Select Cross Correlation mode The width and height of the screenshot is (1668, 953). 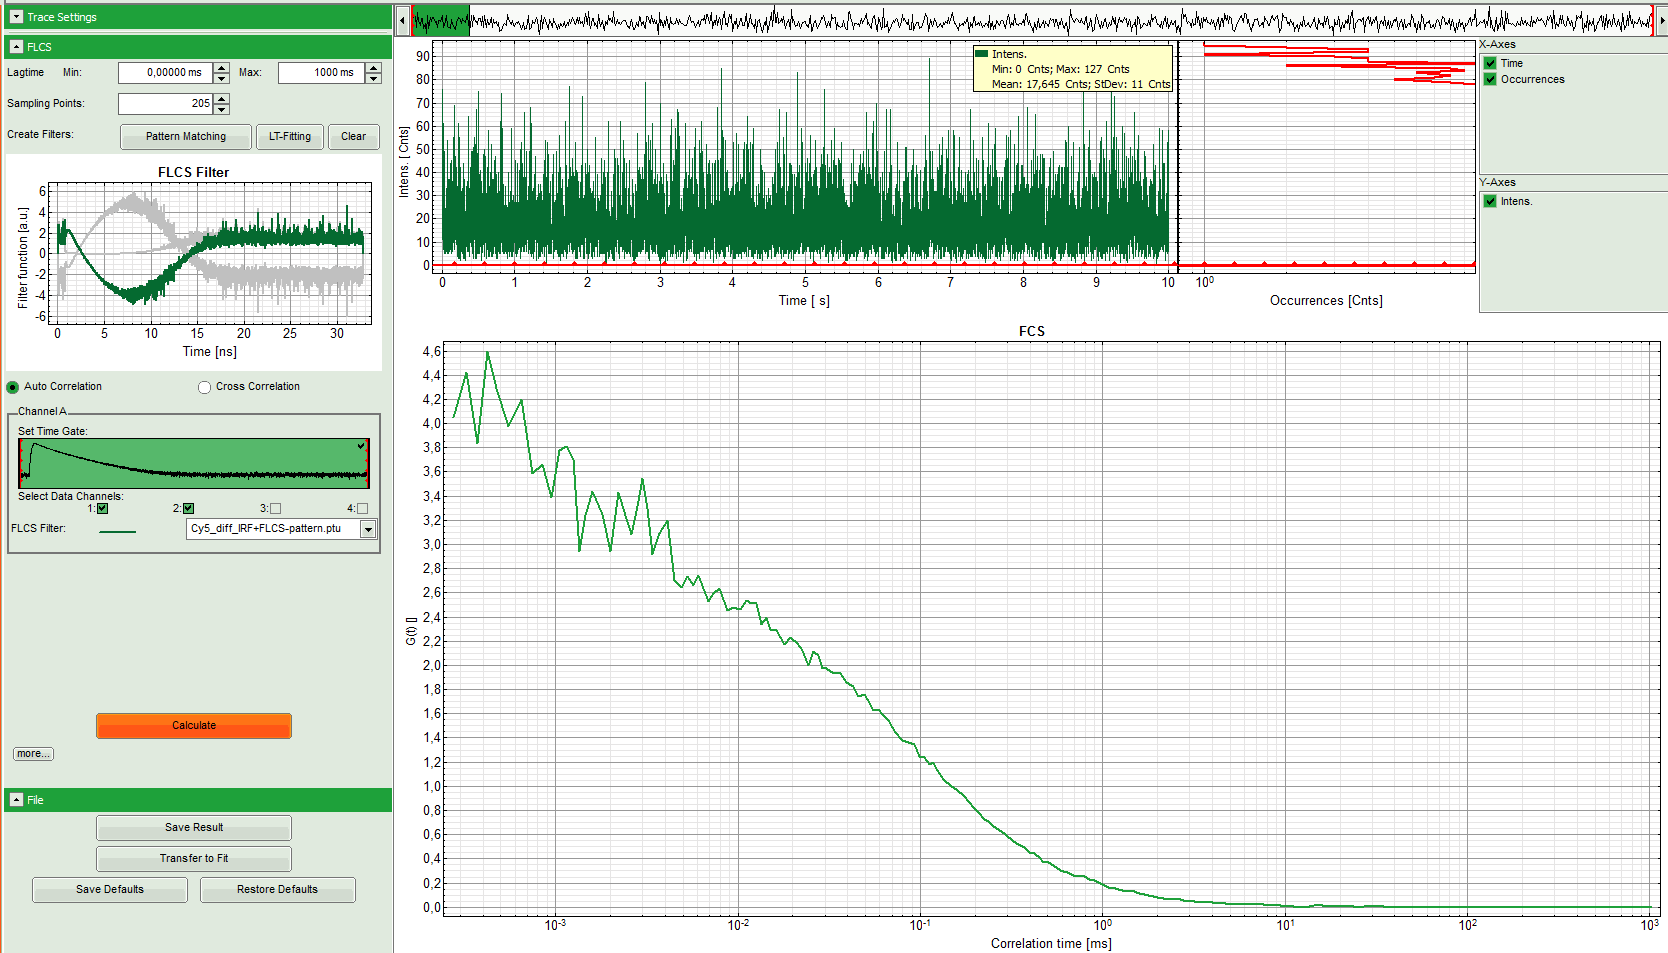pos(204,387)
